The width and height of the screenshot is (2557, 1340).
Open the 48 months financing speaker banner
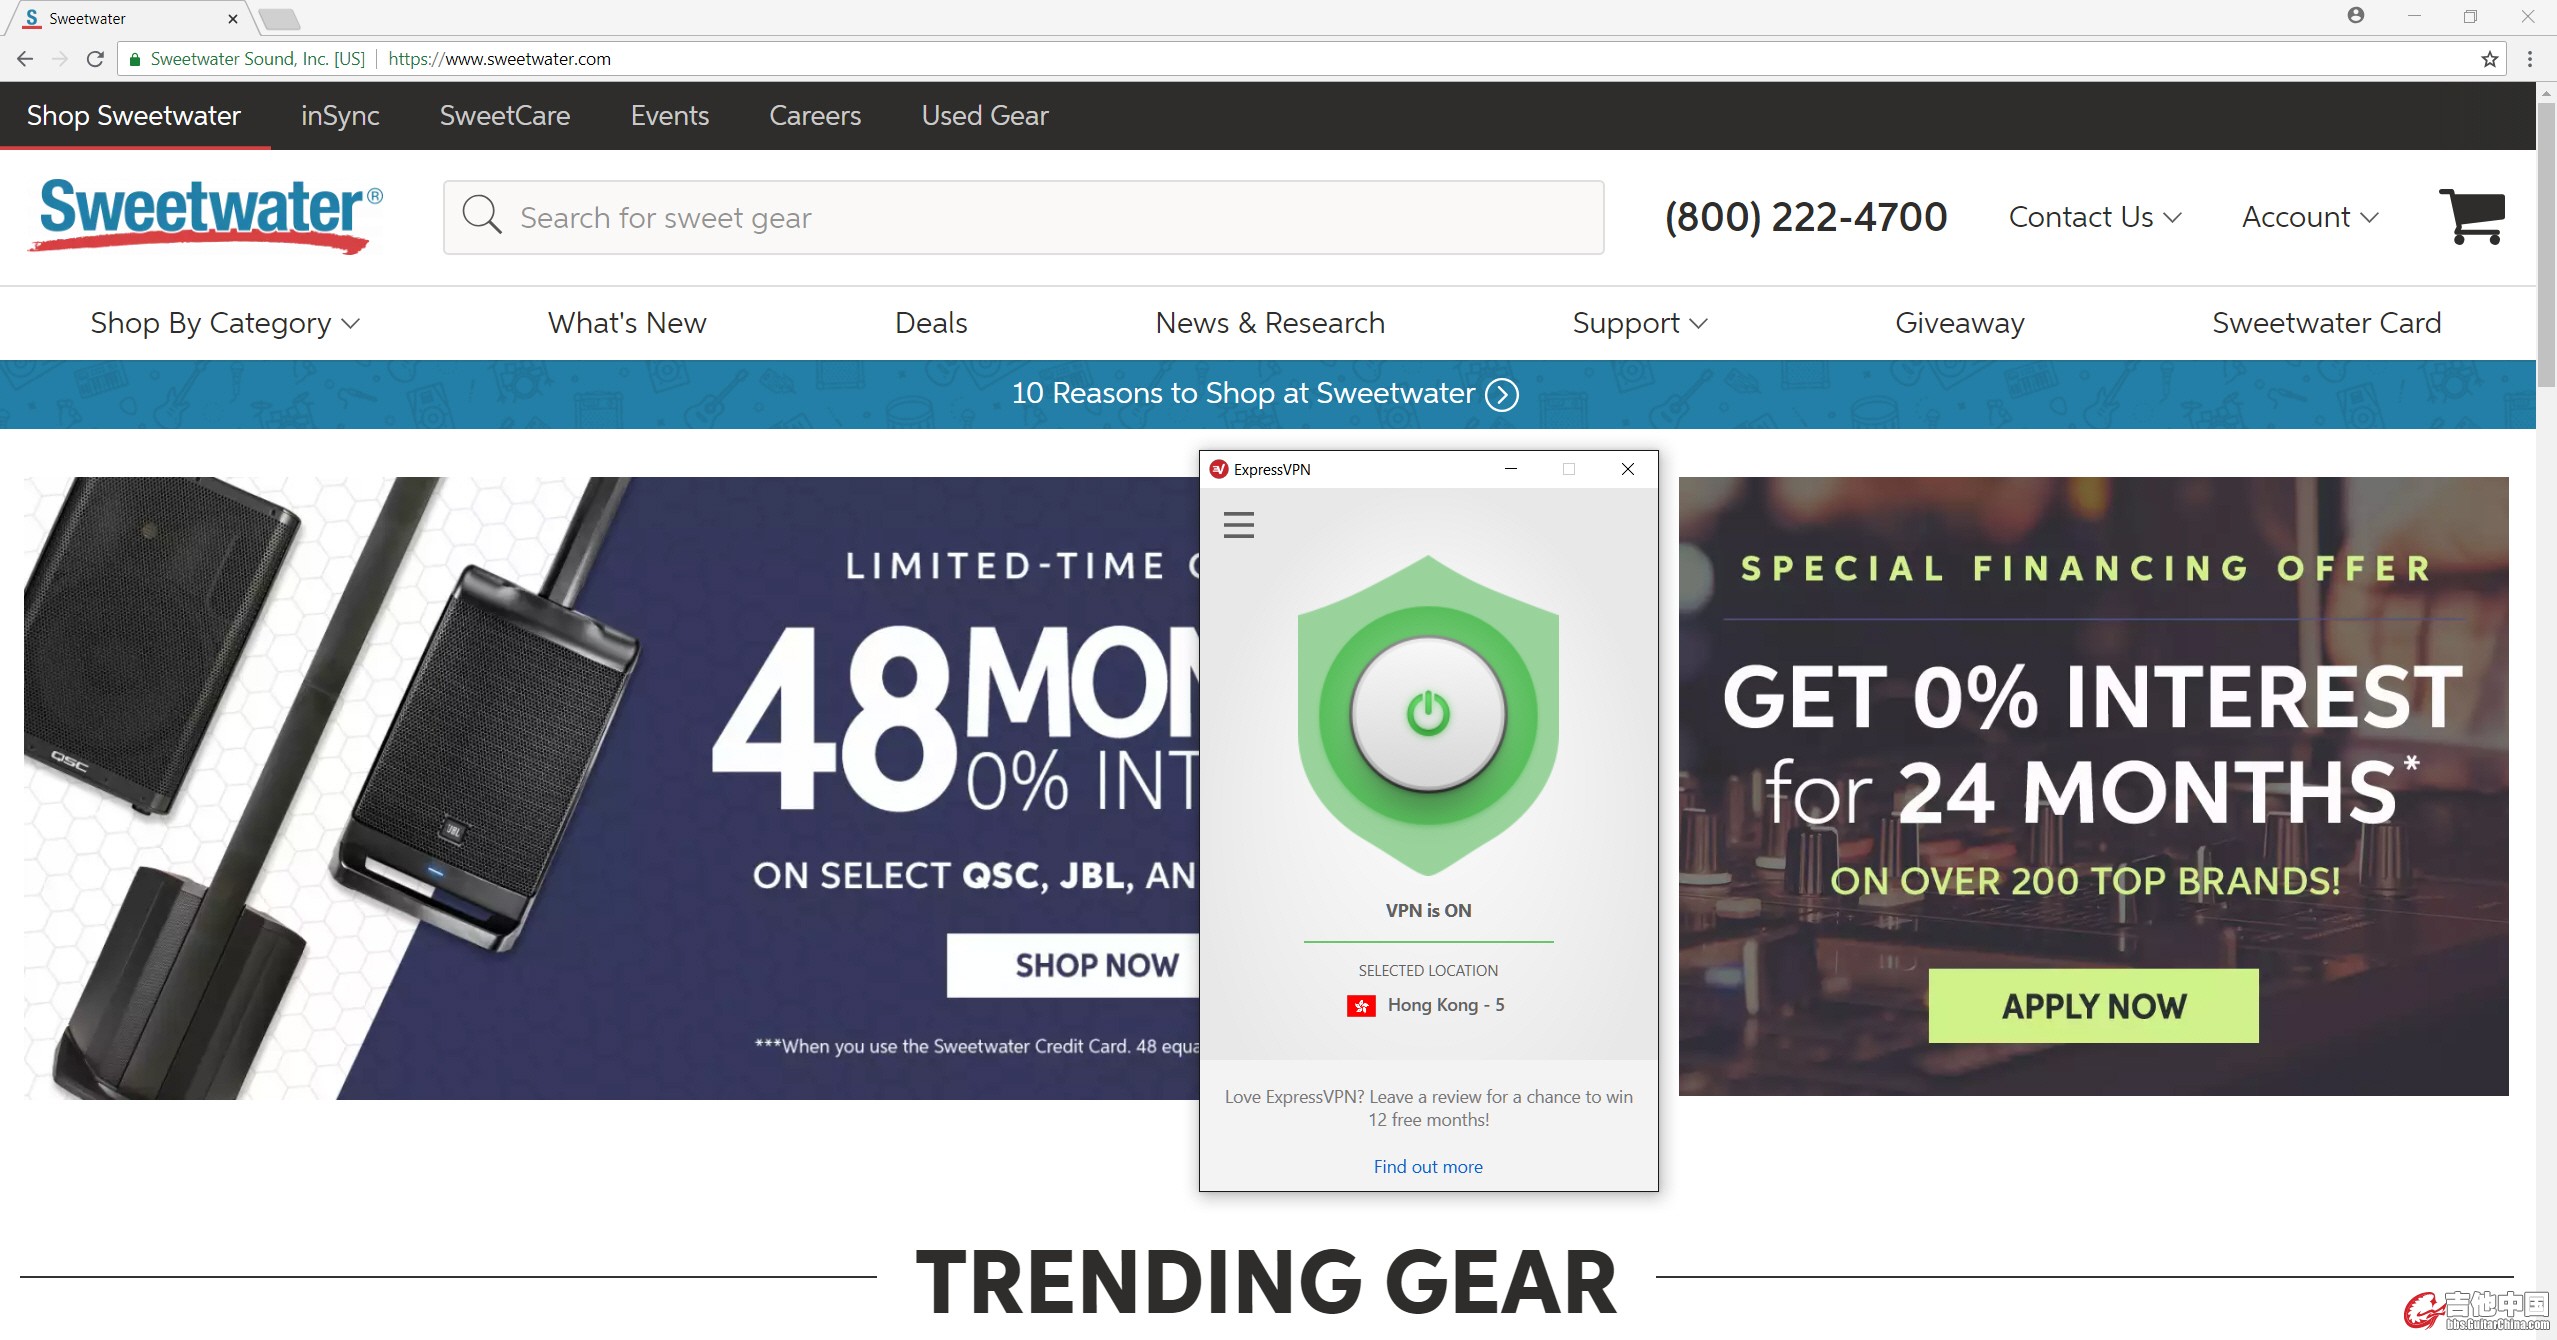pyautogui.click(x=611, y=788)
